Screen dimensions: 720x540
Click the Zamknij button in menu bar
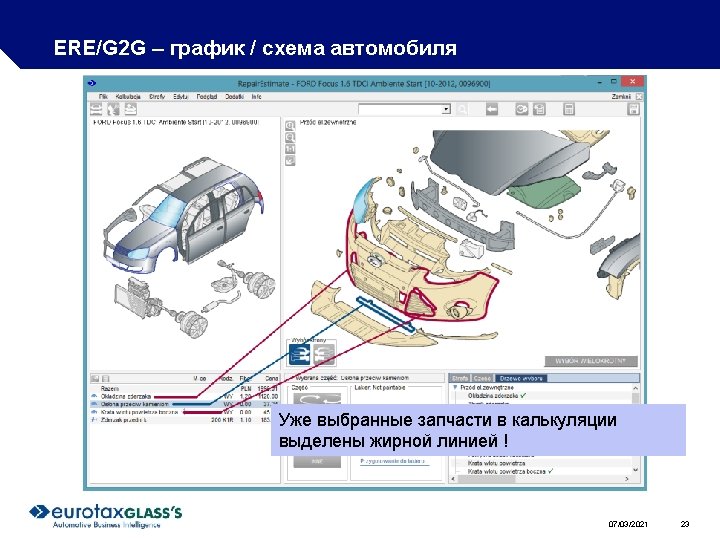click(x=621, y=96)
